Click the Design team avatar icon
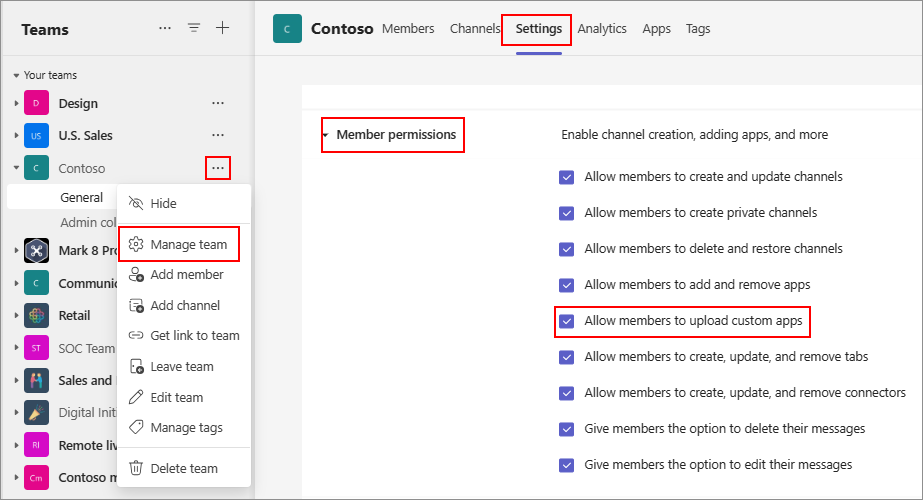923x500 pixels. 37,103
